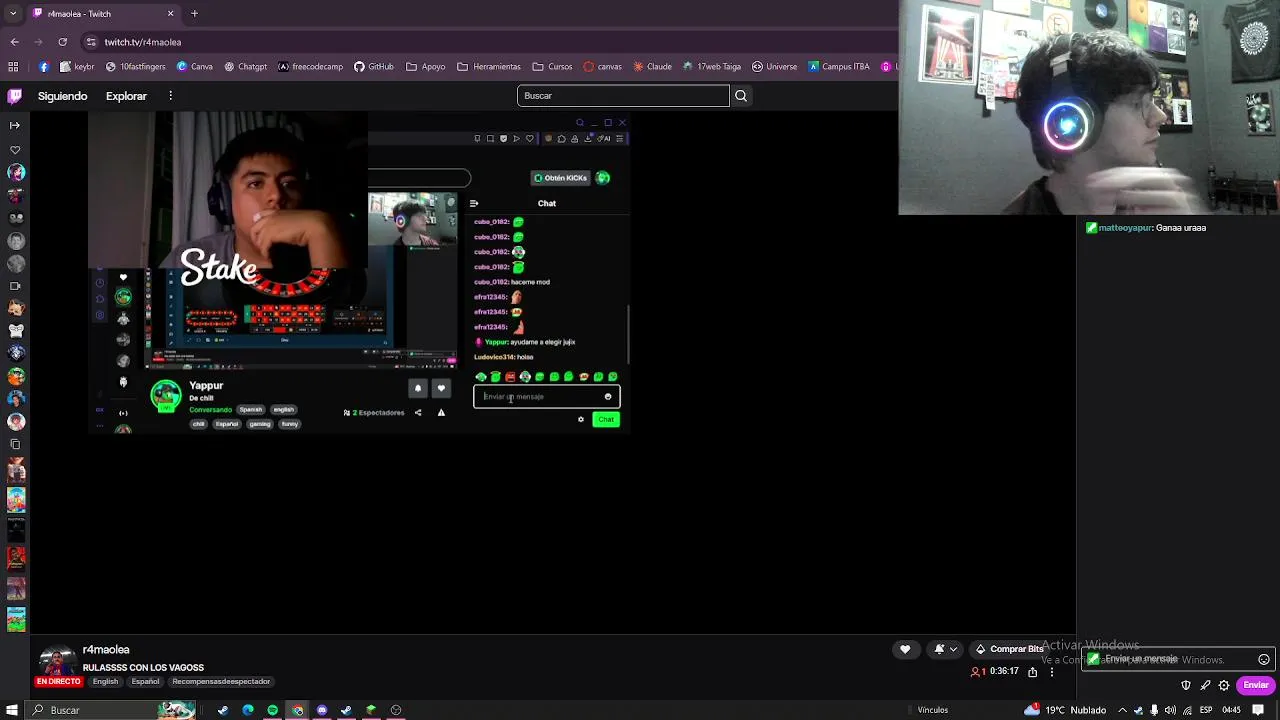This screenshot has height=720, width=1280.
Task: Open stream options three-dots menu under Comprar Bits
Action: (x=1052, y=672)
